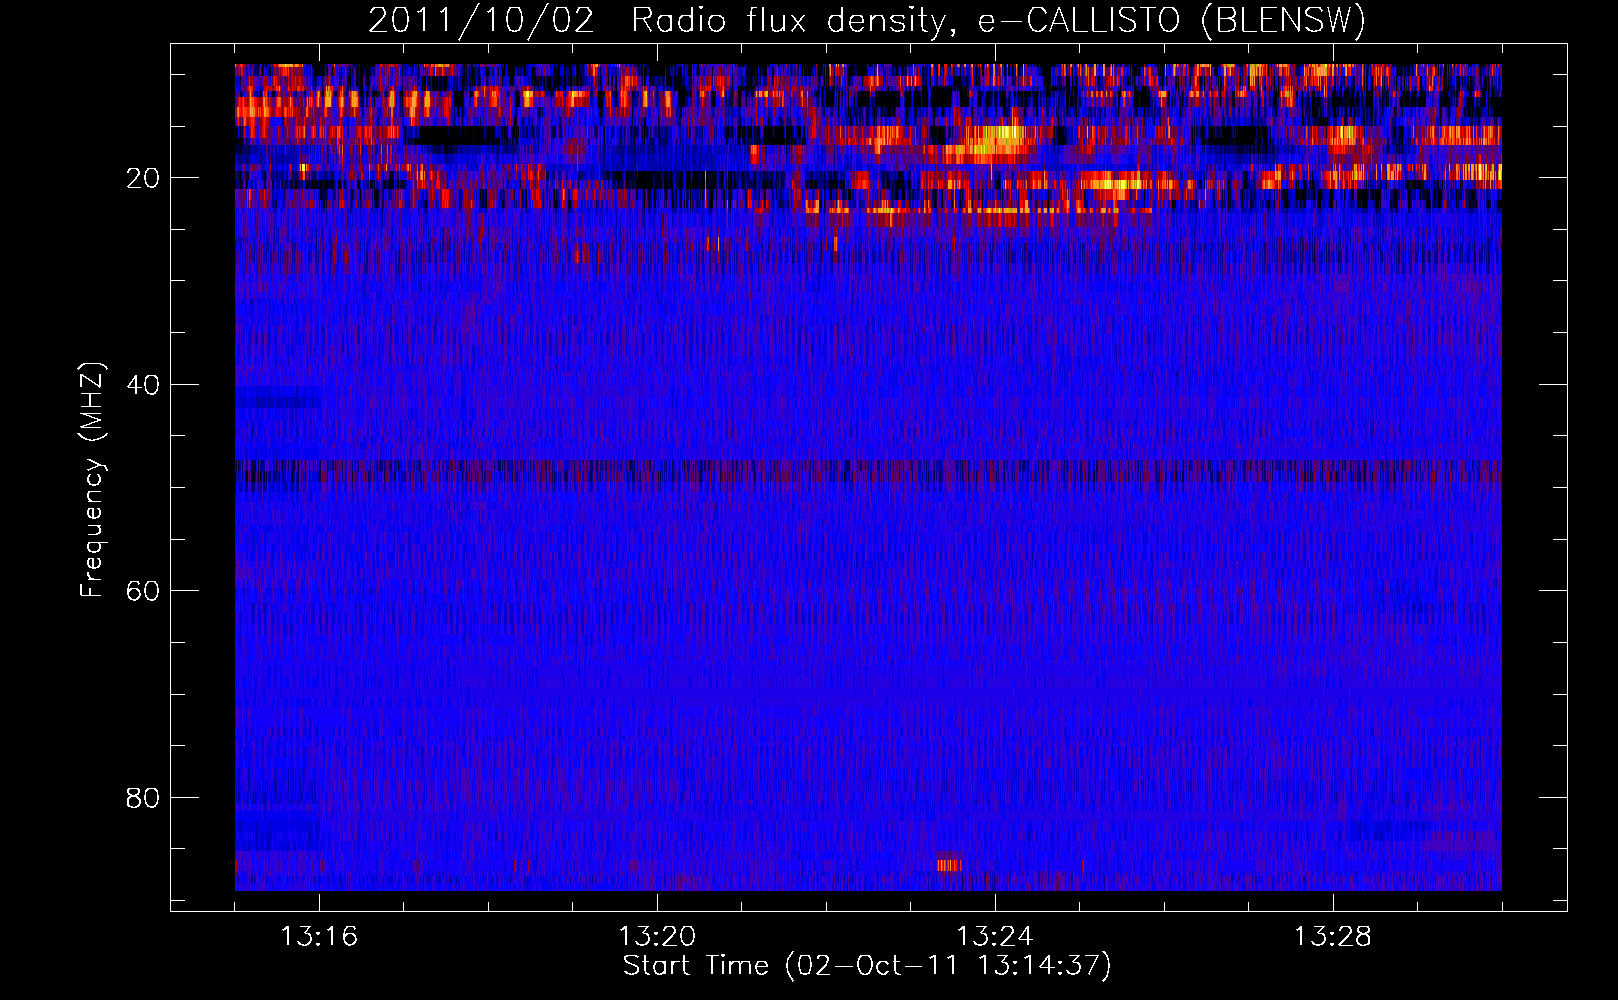Select the 'Frequency (MHZ)' axis label
1618x1000 pixels.
point(91,481)
